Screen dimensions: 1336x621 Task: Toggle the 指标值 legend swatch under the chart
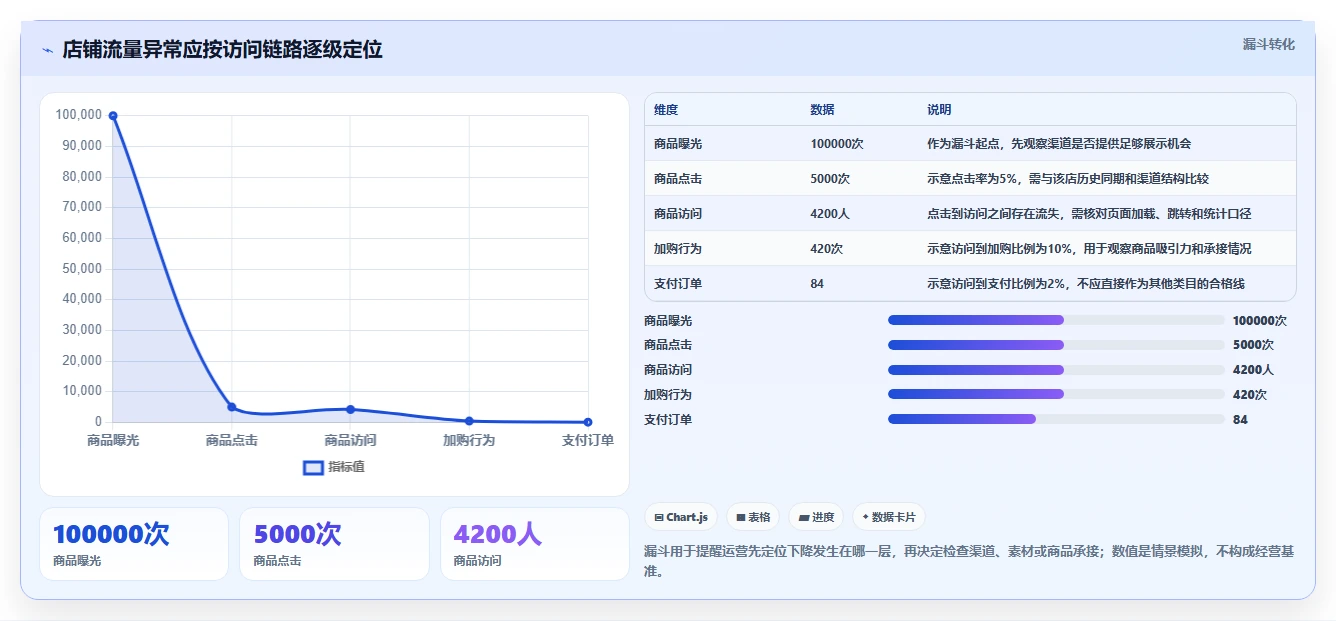point(313,467)
